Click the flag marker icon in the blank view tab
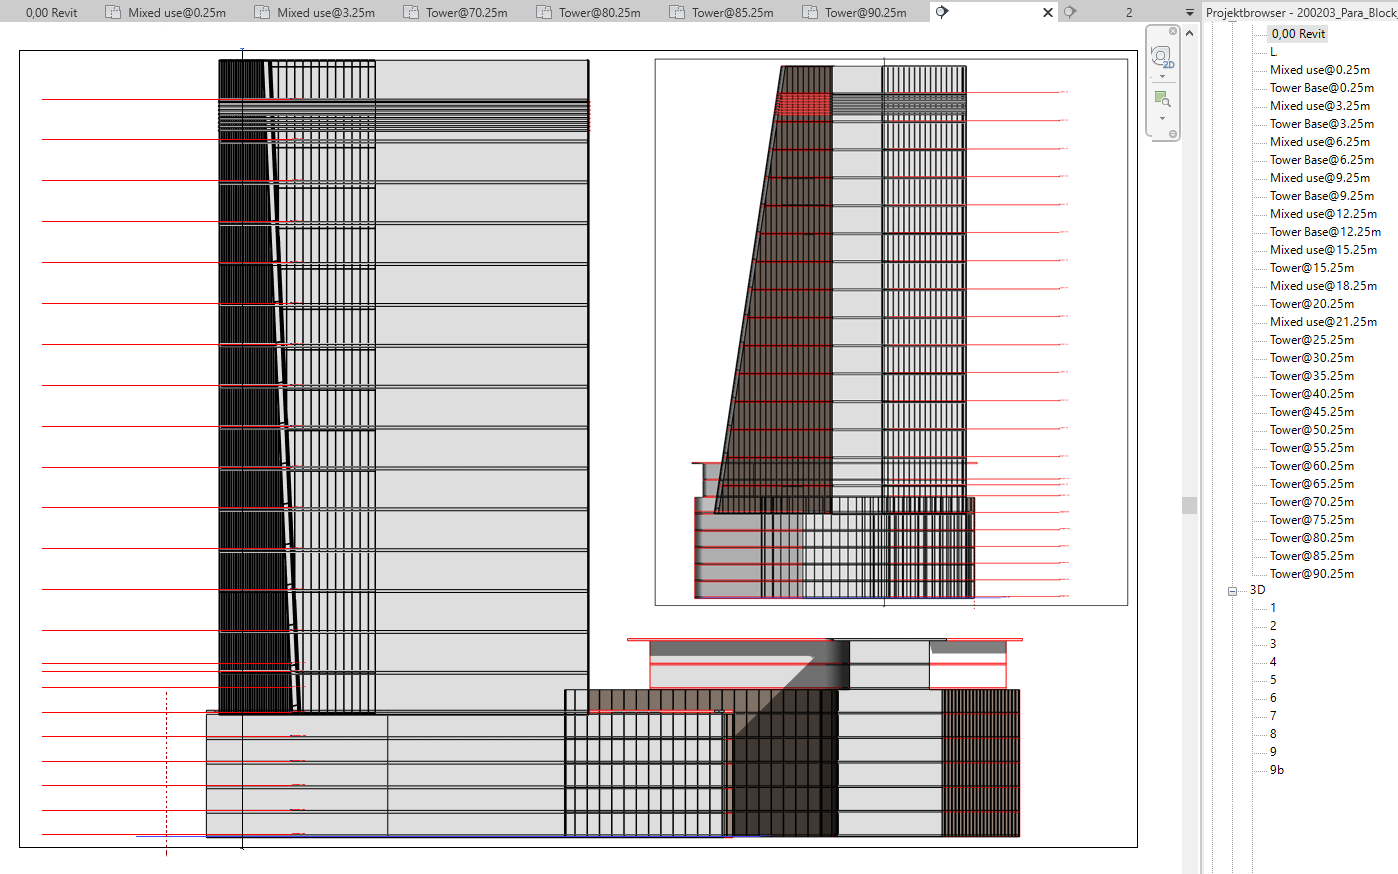Viewport: 1398px width, 874px height. [x=944, y=11]
